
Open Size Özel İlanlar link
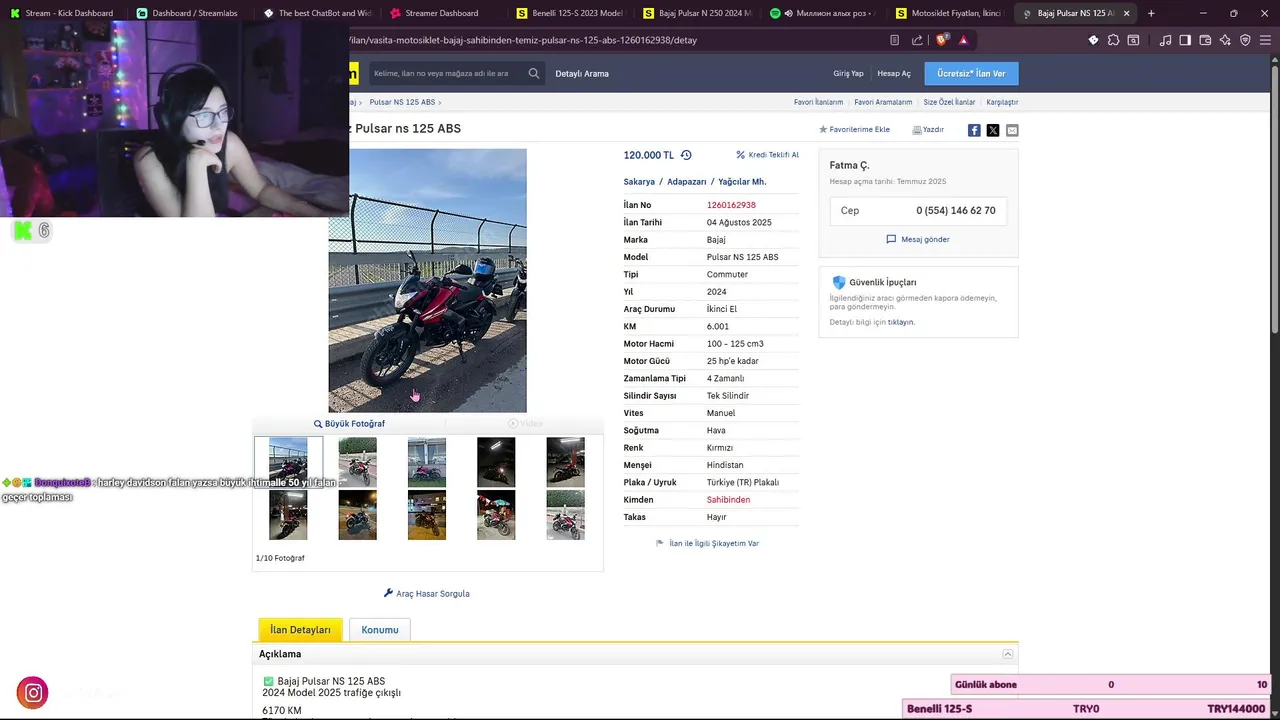click(949, 102)
